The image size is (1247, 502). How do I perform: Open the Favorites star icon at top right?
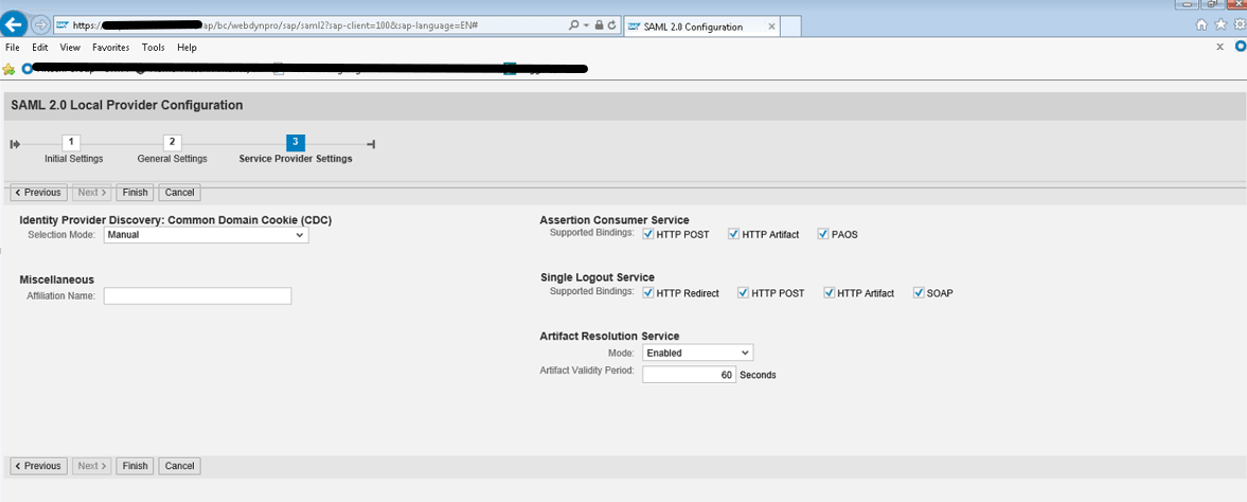[1220, 25]
